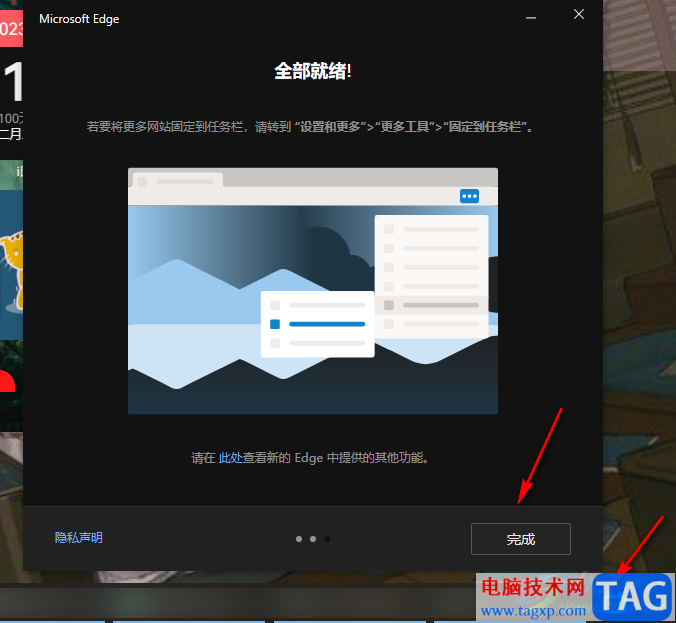Go to the second page indicator dot
The height and width of the screenshot is (623, 676).
pyautogui.click(x=313, y=539)
